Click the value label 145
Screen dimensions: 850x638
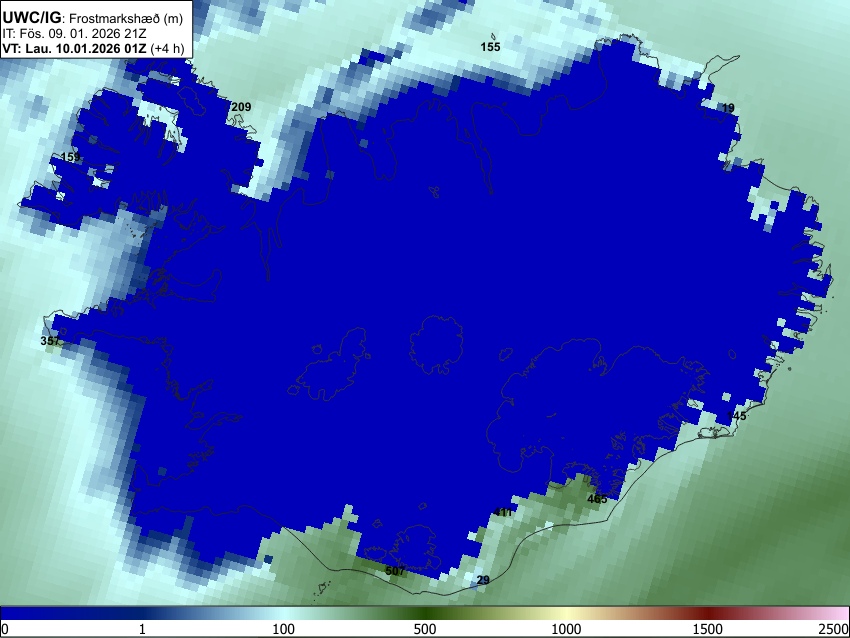tap(737, 416)
